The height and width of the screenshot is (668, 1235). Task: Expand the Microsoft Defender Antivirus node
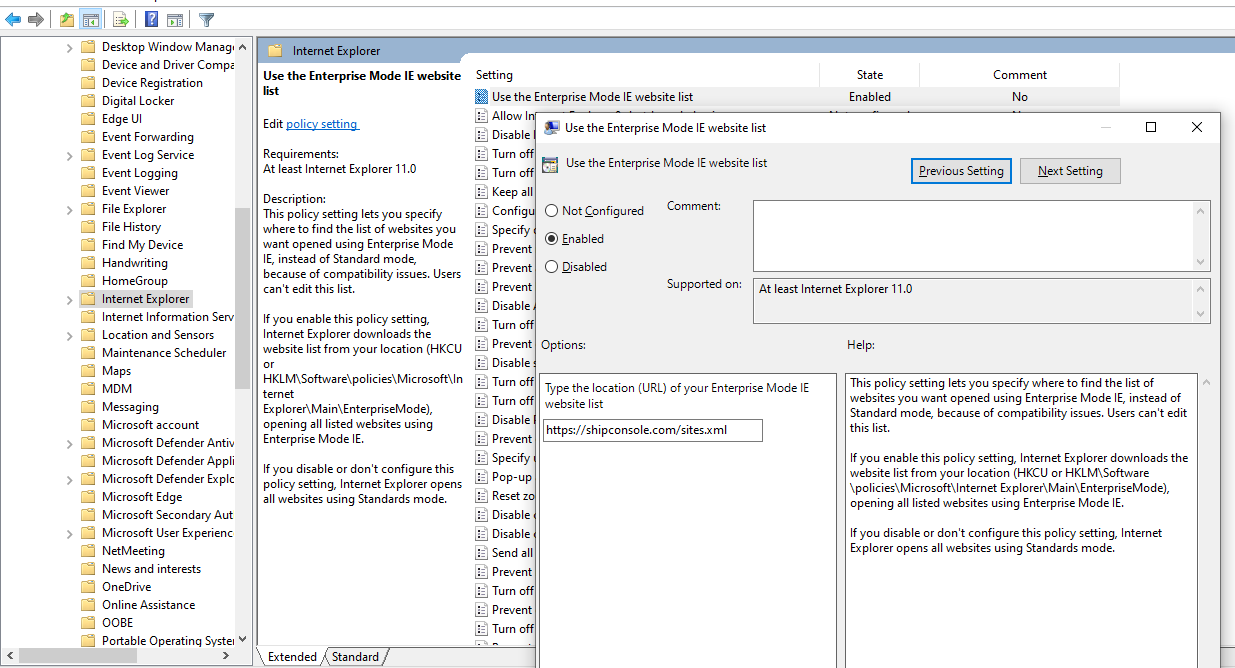click(69, 443)
